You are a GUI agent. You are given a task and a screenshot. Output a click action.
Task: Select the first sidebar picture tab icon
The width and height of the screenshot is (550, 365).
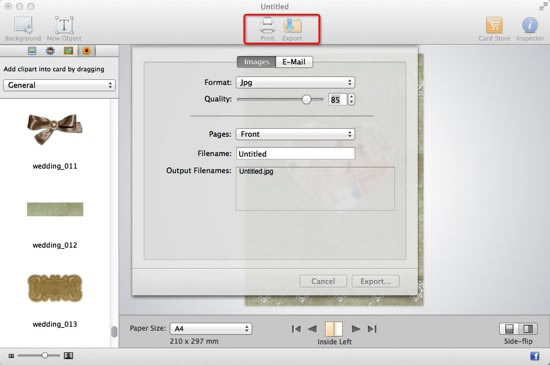click(32, 51)
